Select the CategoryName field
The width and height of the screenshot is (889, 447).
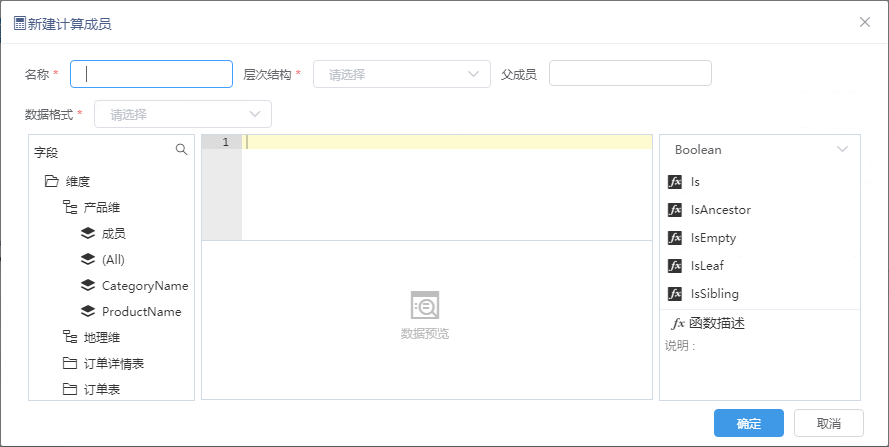pos(145,285)
